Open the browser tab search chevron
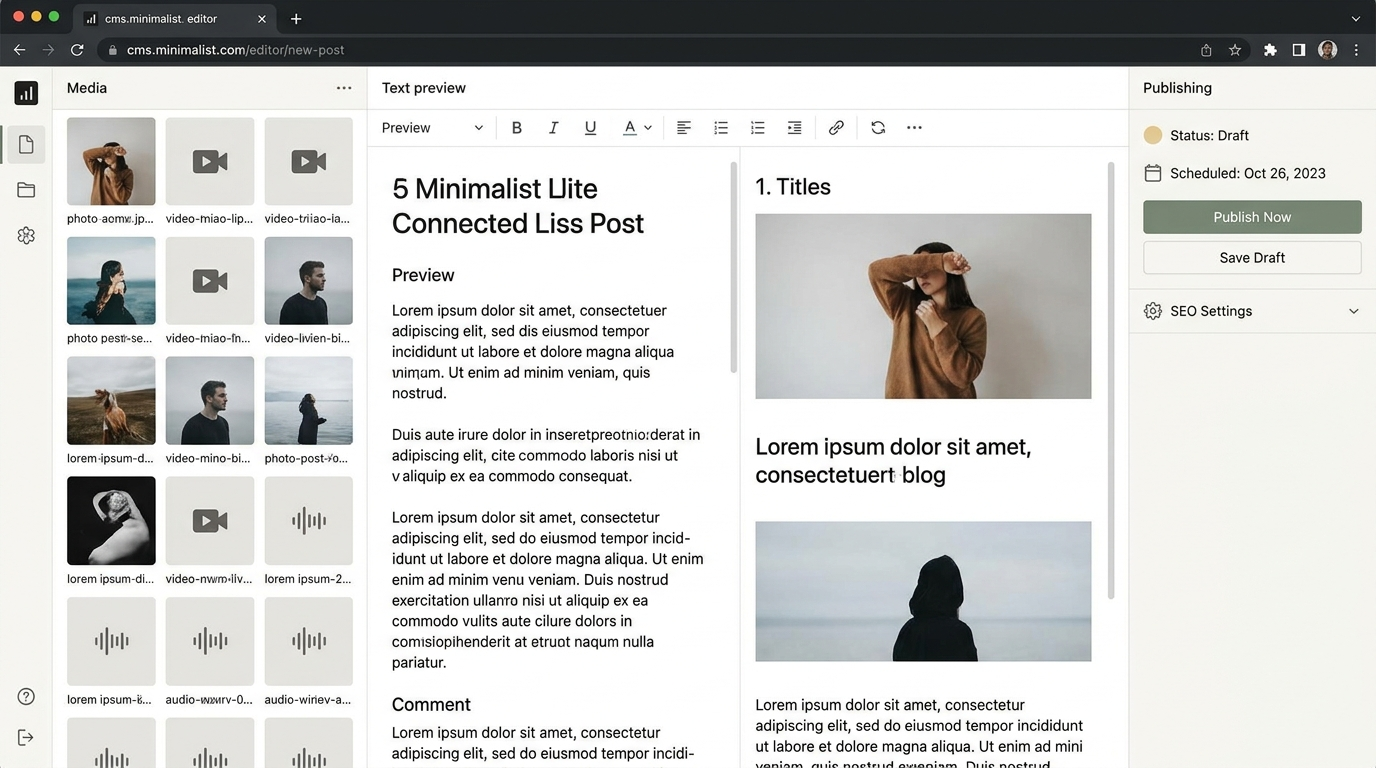This screenshot has height=768, width=1376. [1356, 19]
